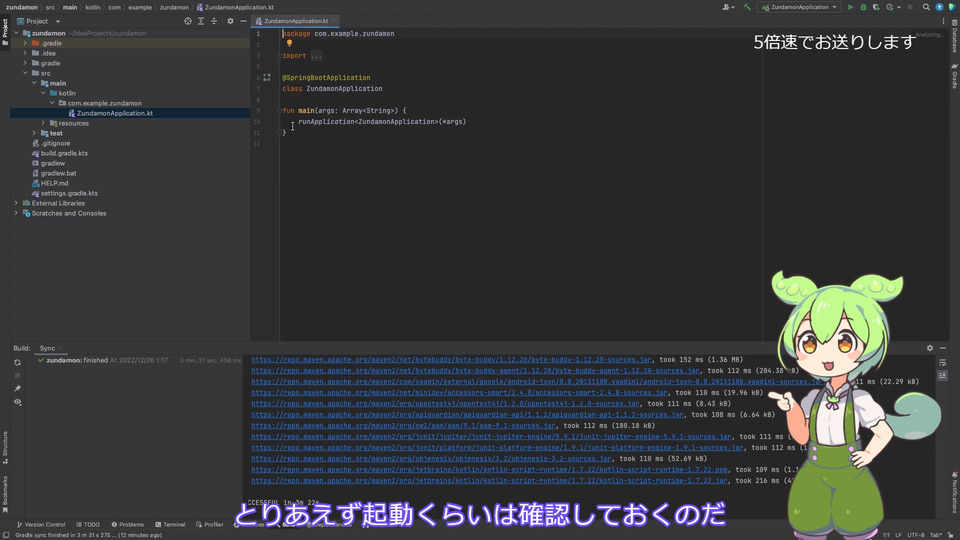Image resolution: width=960 pixels, height=540 pixels.
Task: Collapse the src folder
Action: click(25, 73)
